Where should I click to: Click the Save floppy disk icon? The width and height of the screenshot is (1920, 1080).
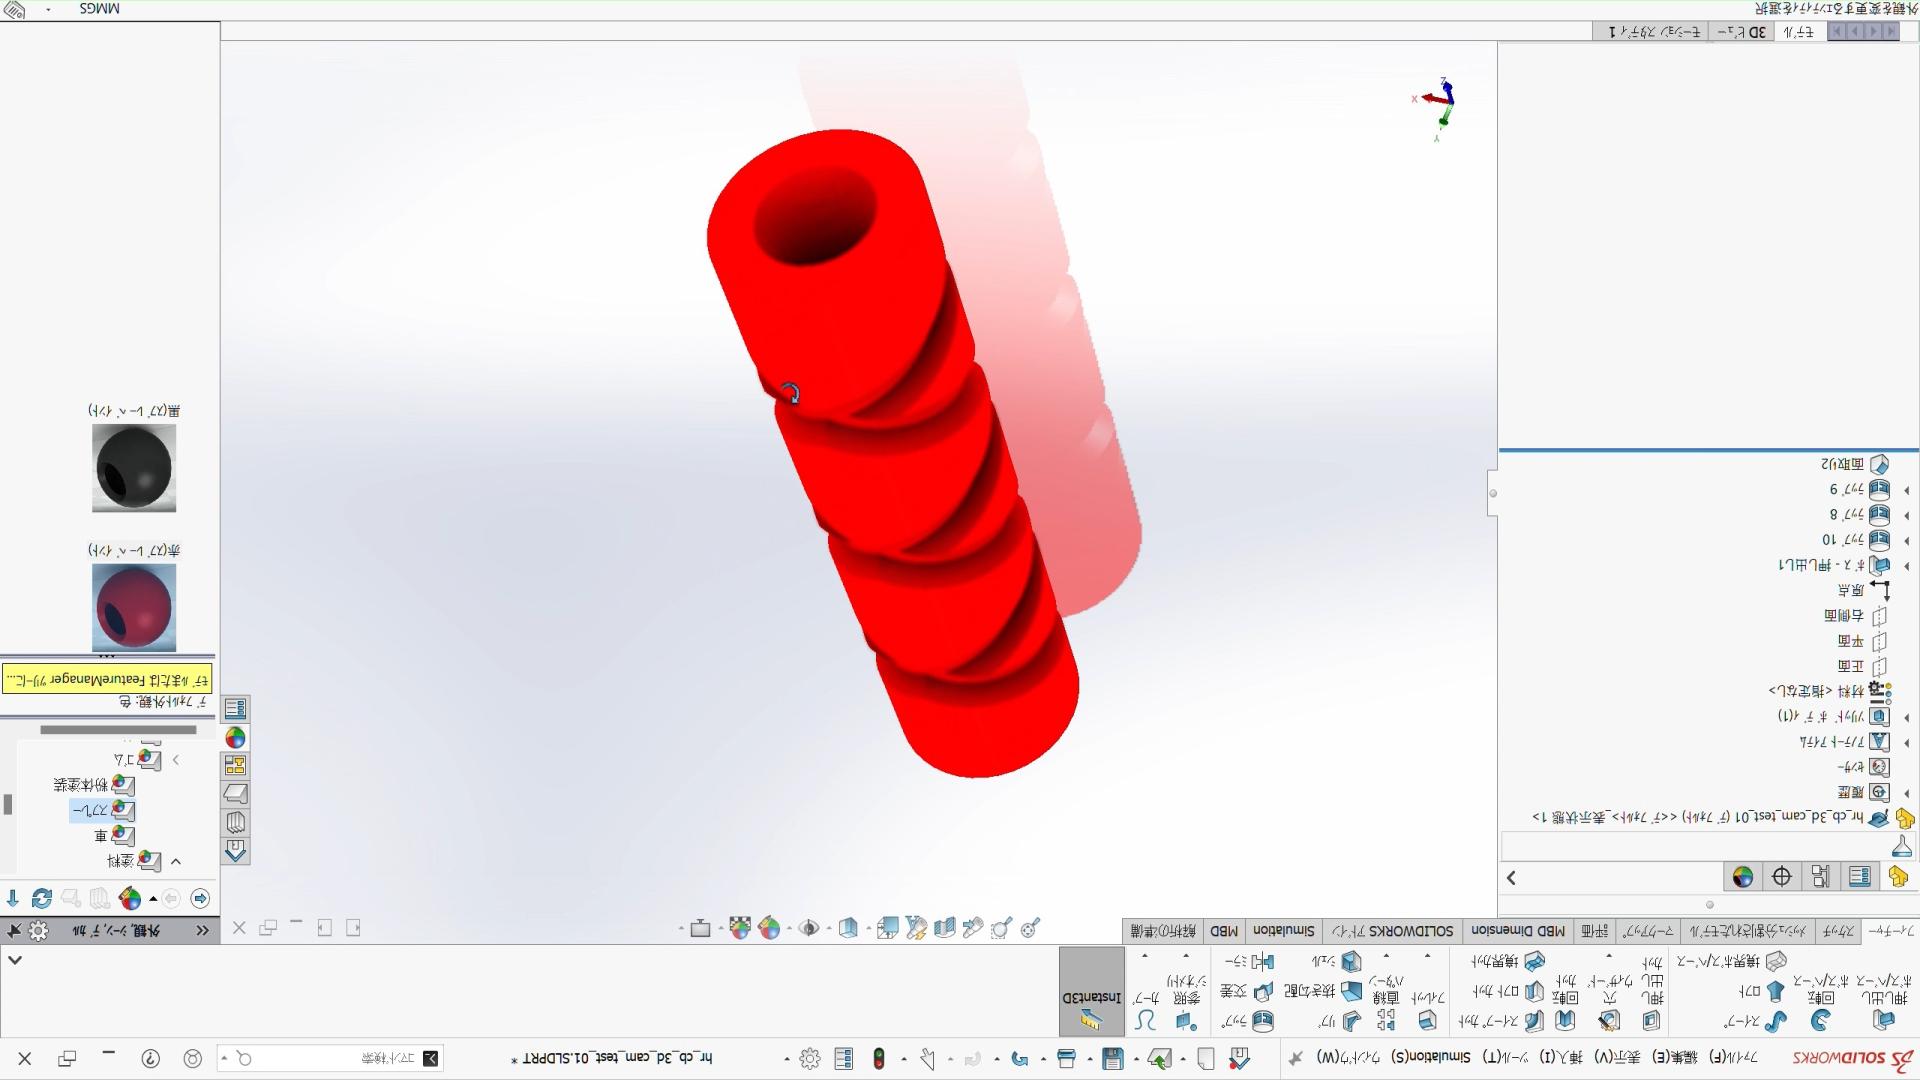[x=1112, y=1058]
